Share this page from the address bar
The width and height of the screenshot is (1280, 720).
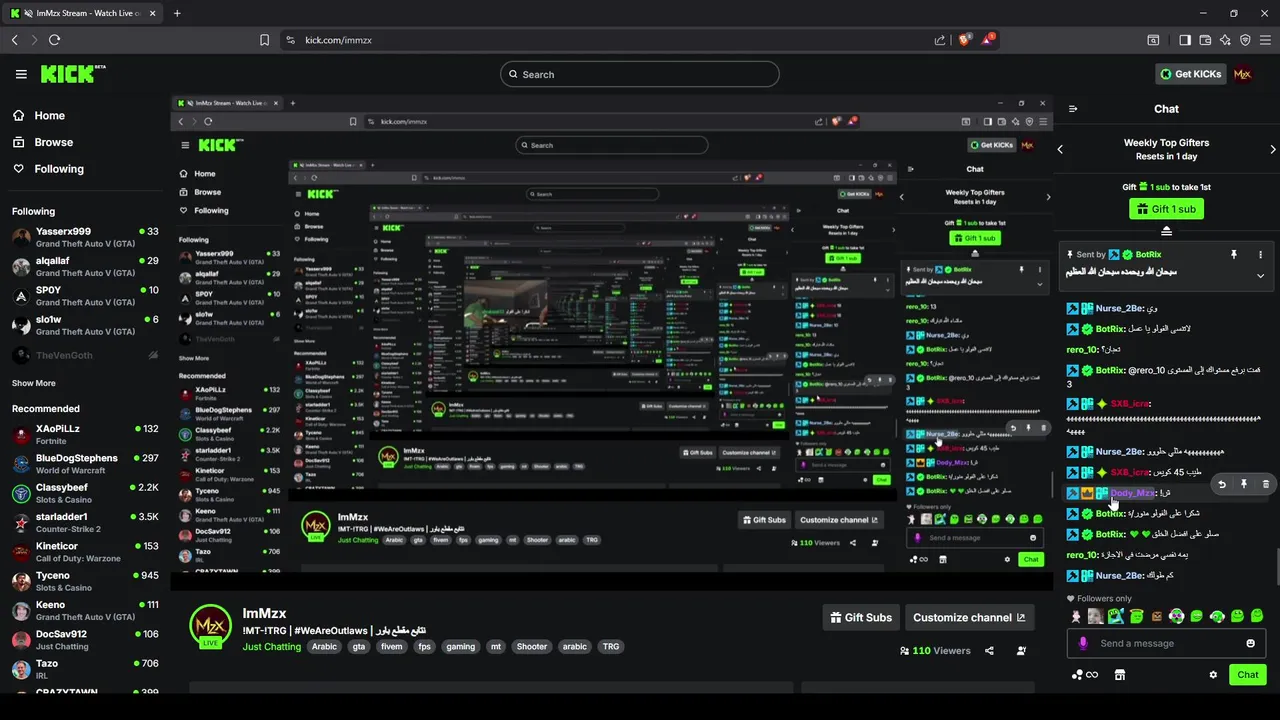tap(940, 40)
